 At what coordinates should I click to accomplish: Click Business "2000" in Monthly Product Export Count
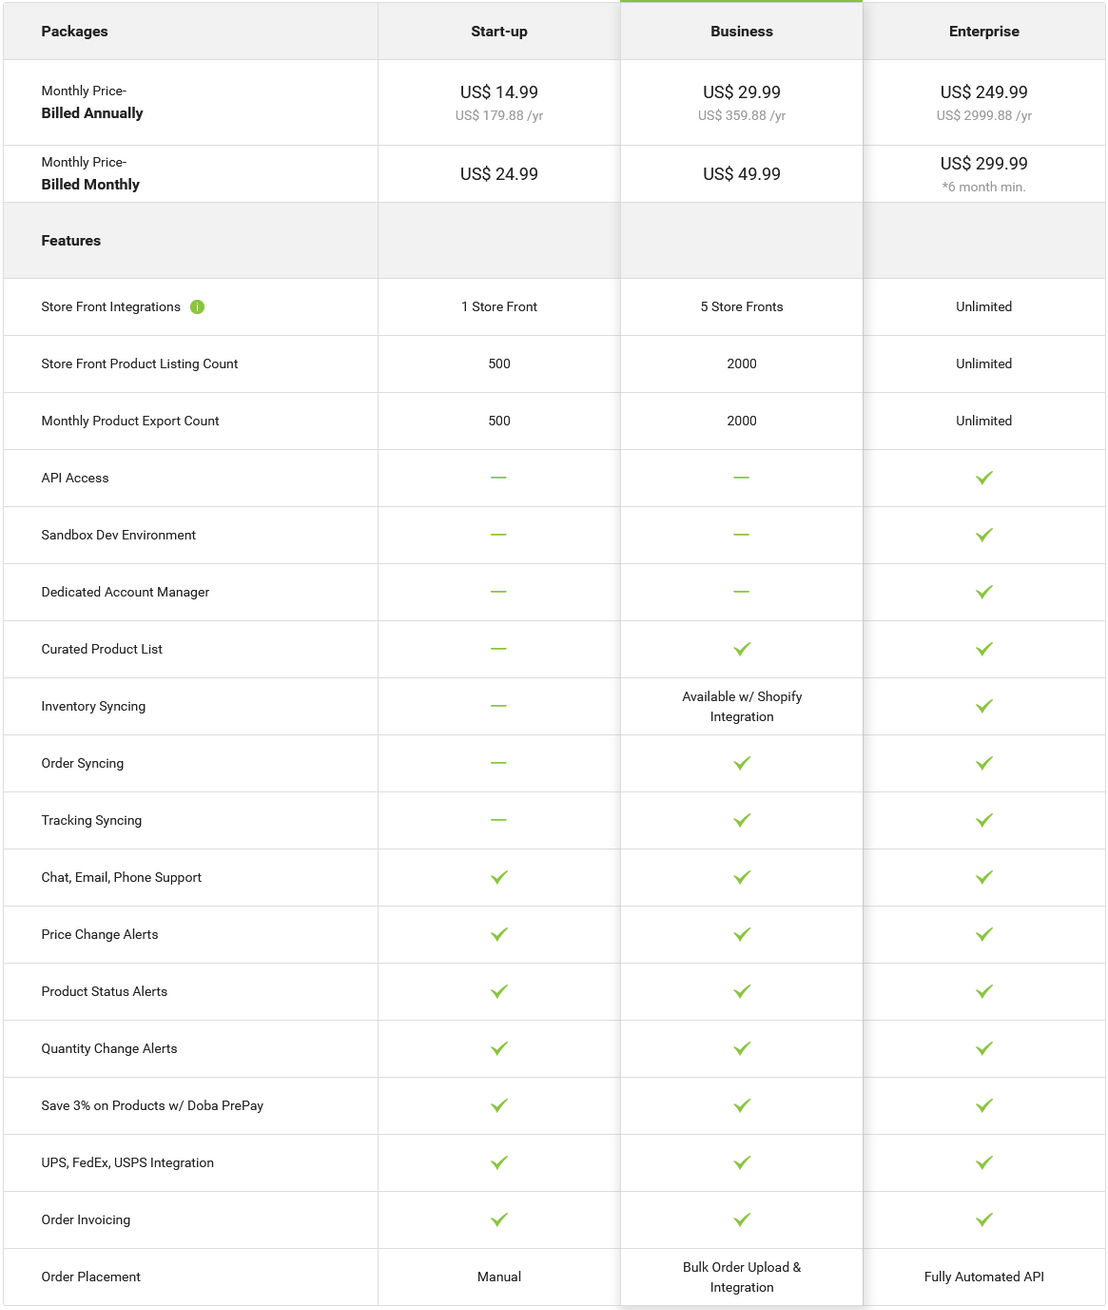742,421
